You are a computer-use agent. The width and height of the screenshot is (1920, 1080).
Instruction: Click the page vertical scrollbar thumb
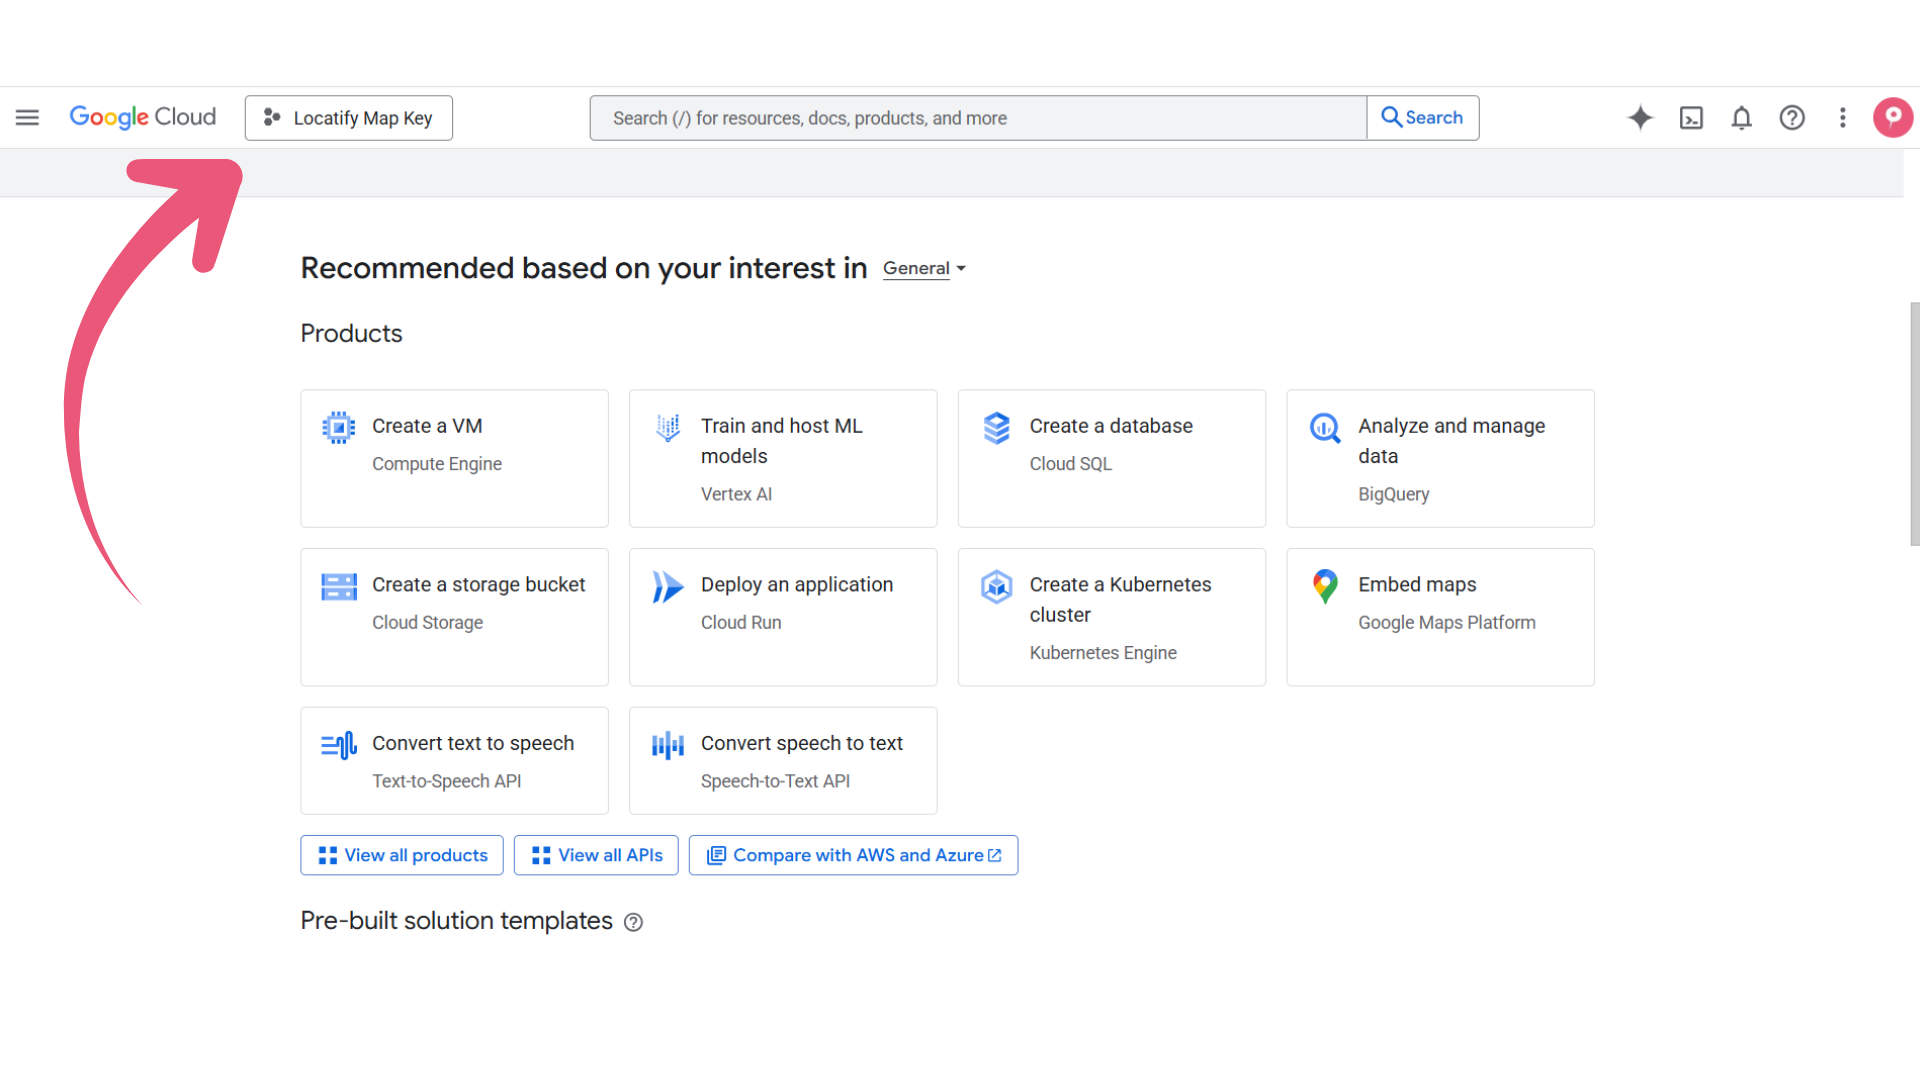point(1914,424)
